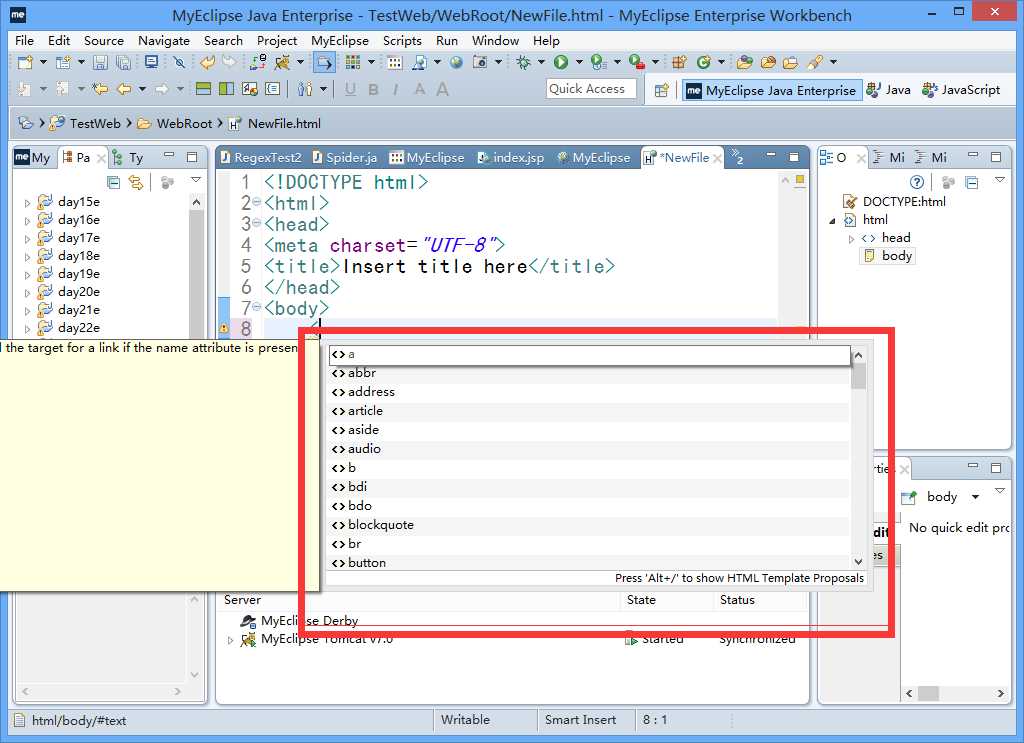Image resolution: width=1024 pixels, height=743 pixels.
Task: Open the body dropdown in Properties panel
Action: tap(975, 497)
